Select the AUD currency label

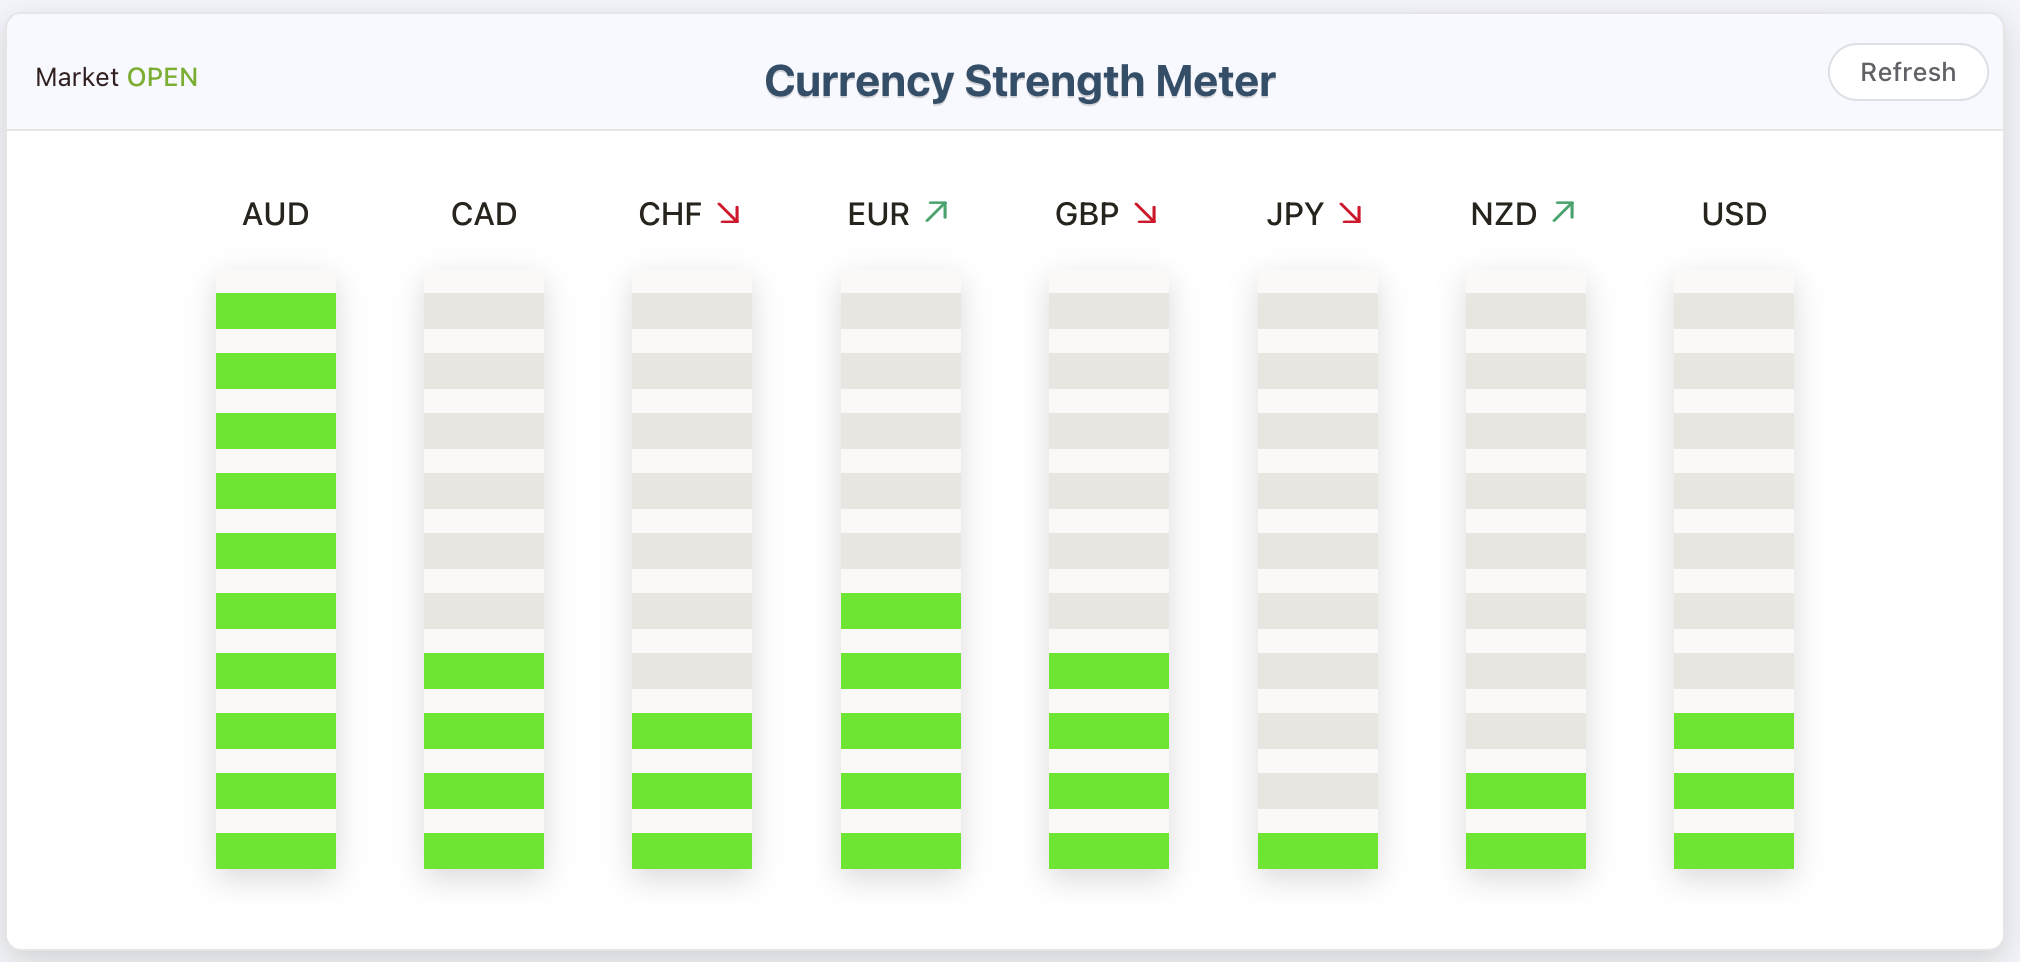pos(275,213)
